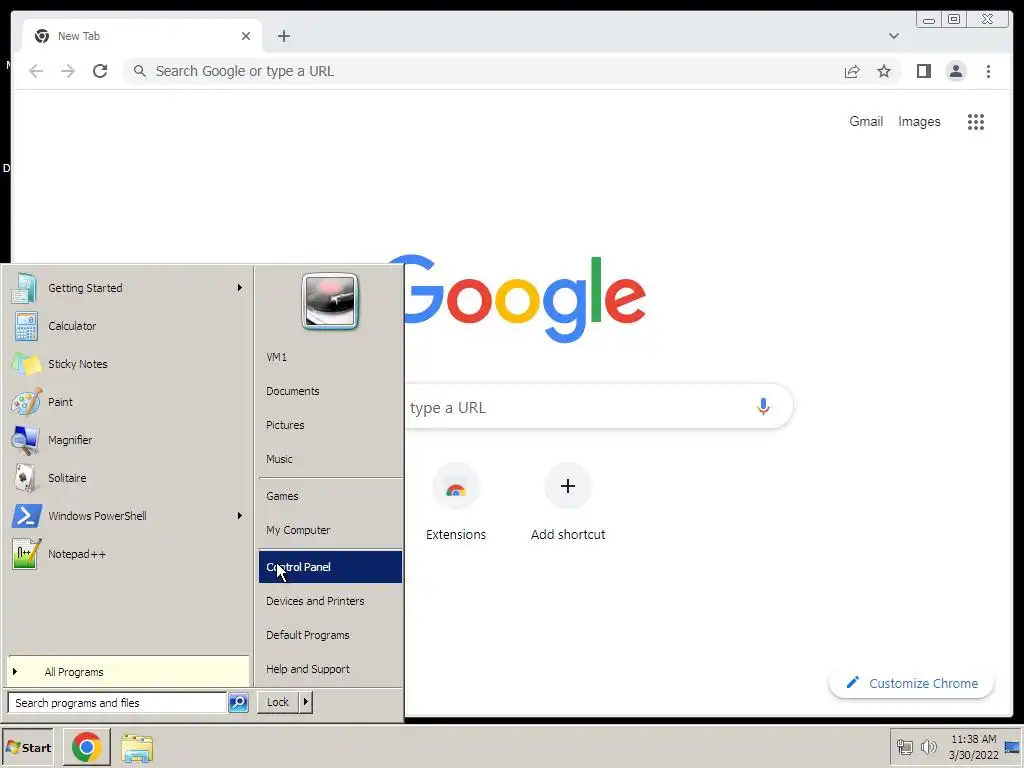Click the user account picture in Start menu
1024x768 pixels.
coord(330,301)
